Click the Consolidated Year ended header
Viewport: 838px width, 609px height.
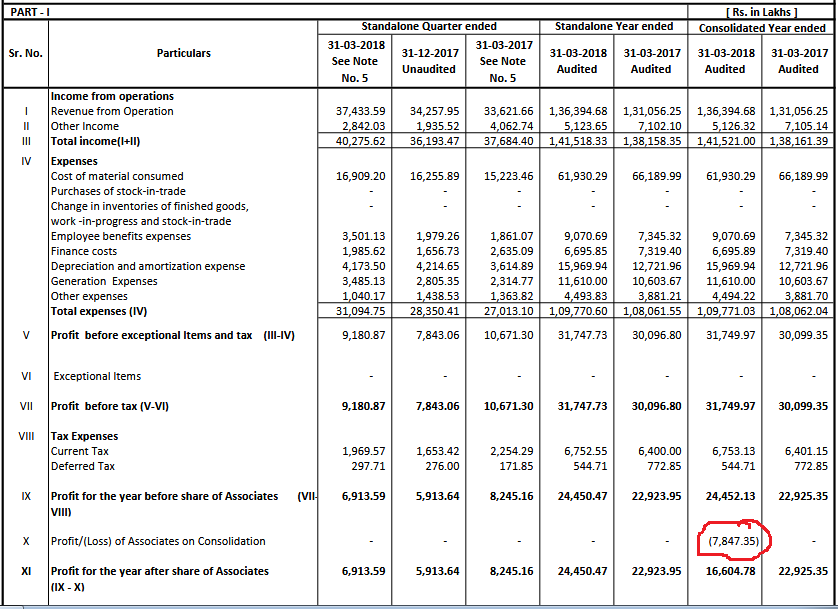pos(763,28)
